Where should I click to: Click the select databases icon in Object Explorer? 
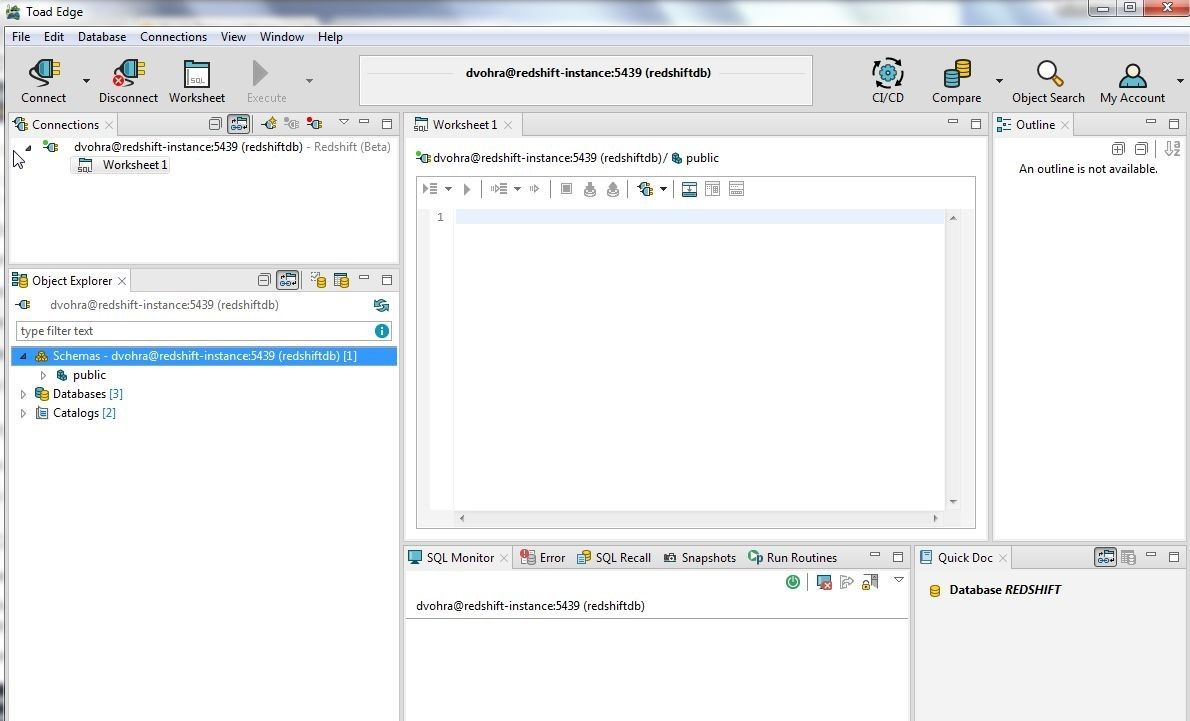pyautogui.click(x=318, y=280)
